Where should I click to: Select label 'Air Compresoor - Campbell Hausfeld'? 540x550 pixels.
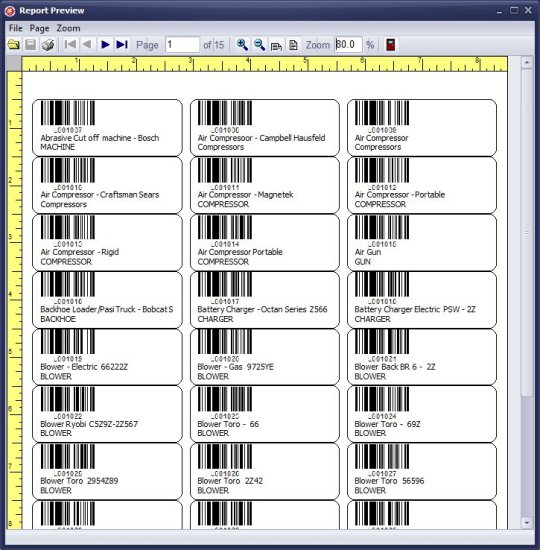coord(261,138)
